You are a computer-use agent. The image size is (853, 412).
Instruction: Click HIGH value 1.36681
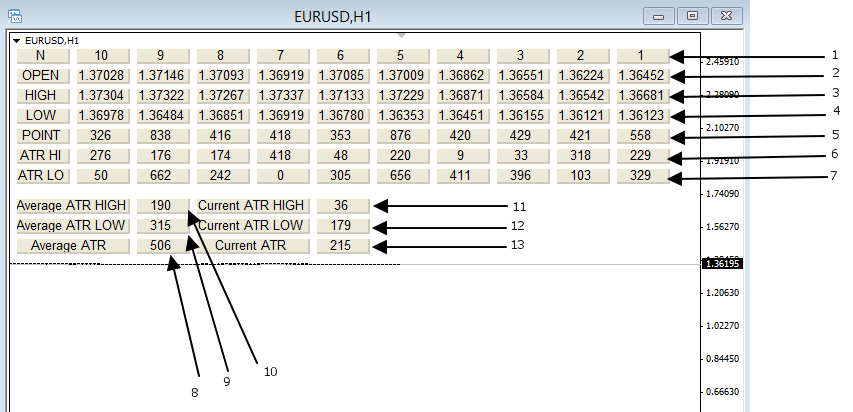pyautogui.click(x=643, y=96)
